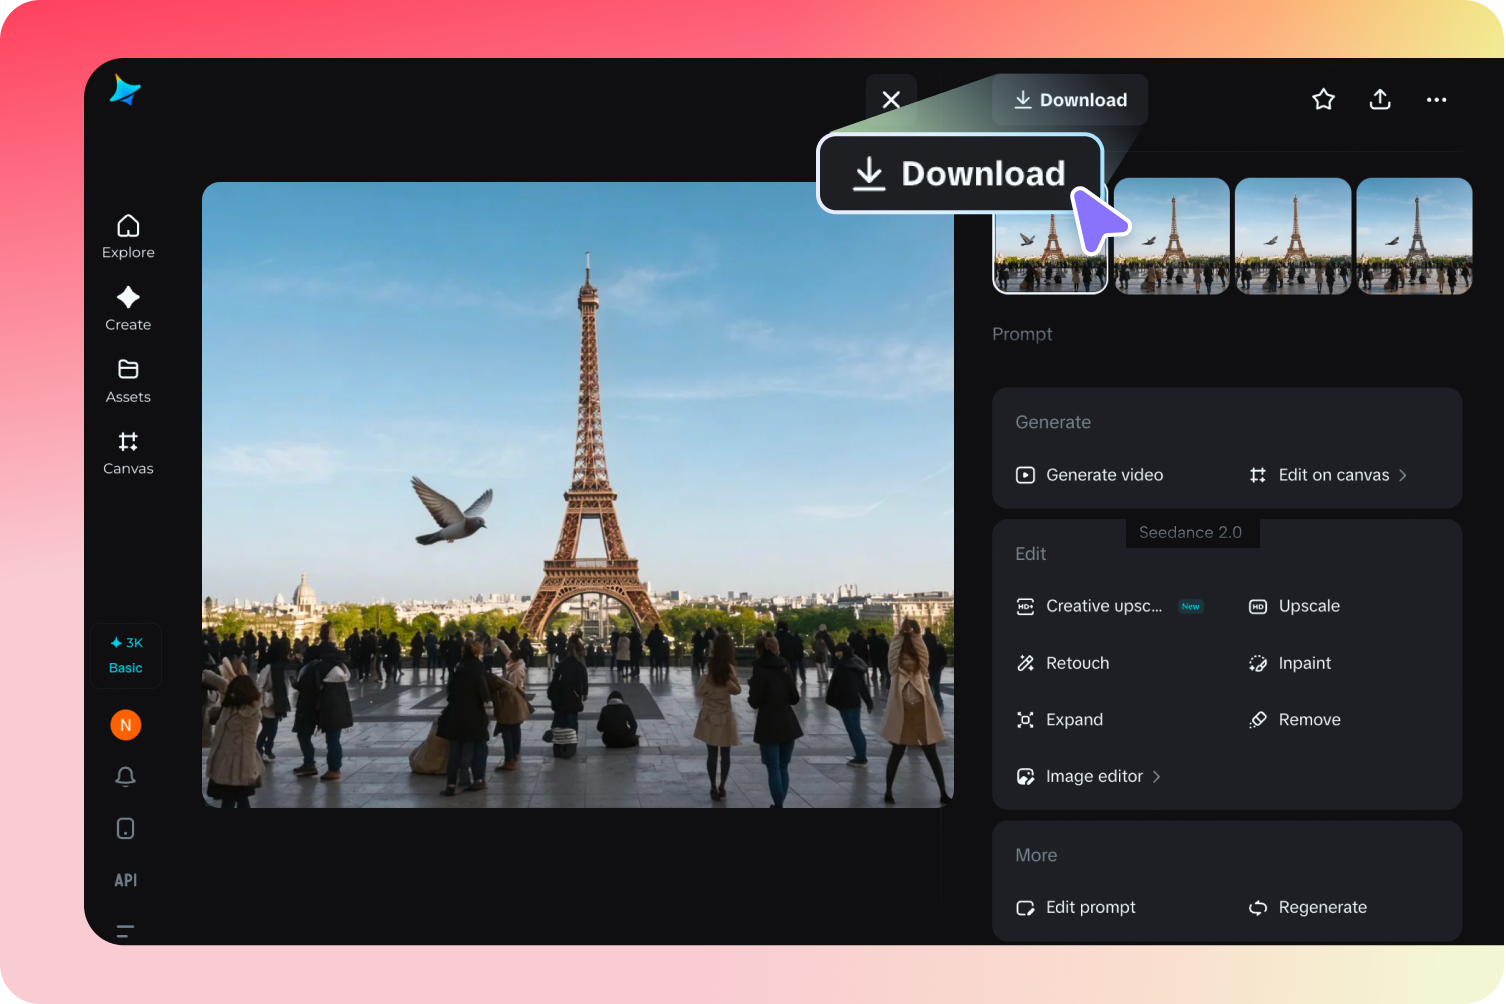Image resolution: width=1506 pixels, height=1004 pixels.
Task: Favorite the image with the star icon
Action: click(1323, 99)
